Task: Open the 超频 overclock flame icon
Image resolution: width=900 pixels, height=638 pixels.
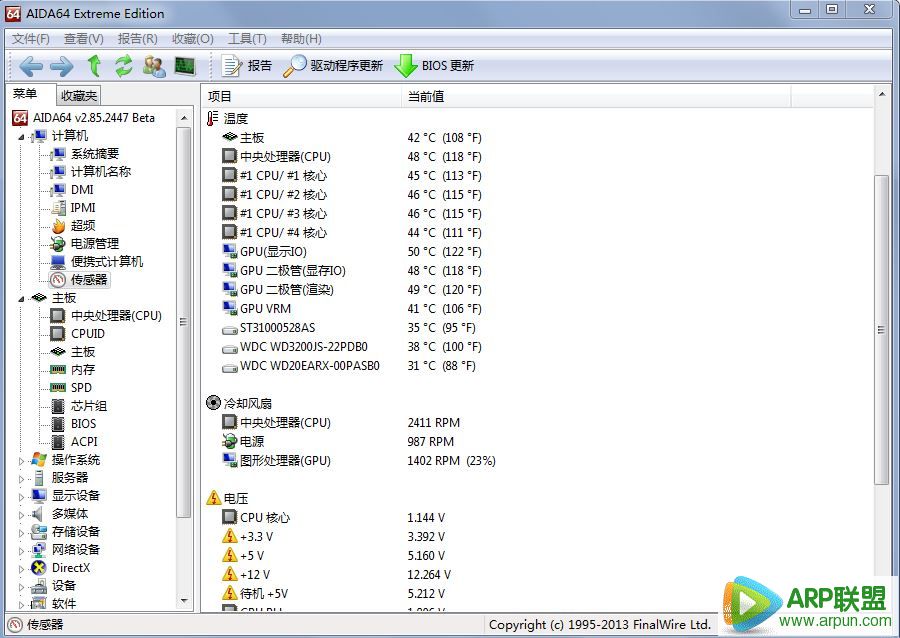Action: 58,225
